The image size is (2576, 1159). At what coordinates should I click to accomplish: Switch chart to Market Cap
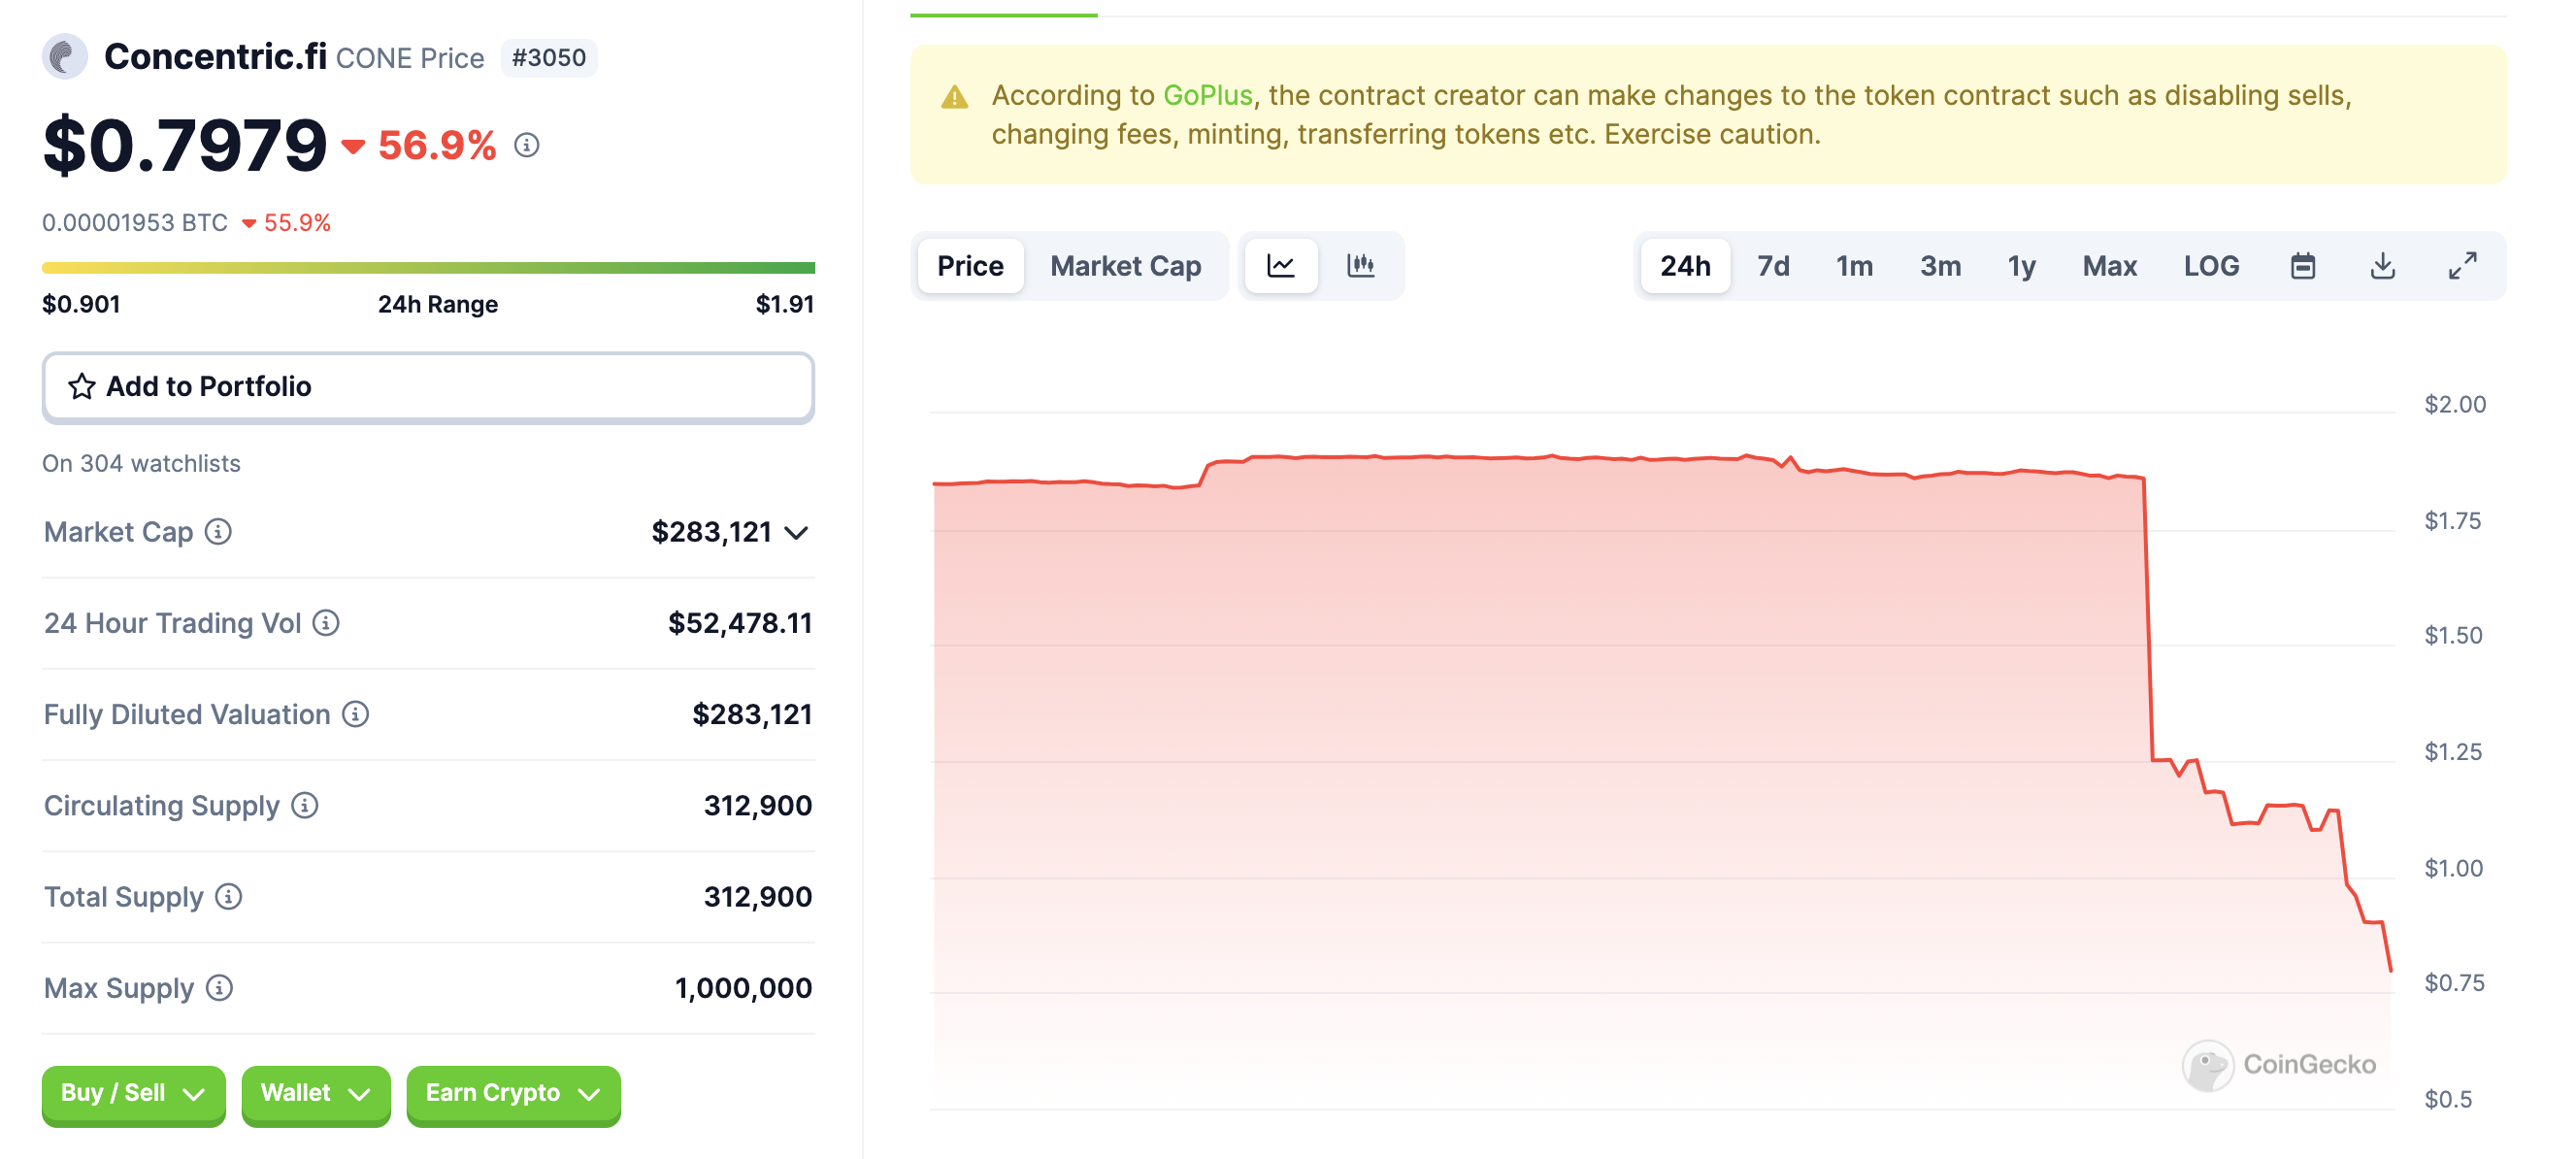pos(1125,266)
